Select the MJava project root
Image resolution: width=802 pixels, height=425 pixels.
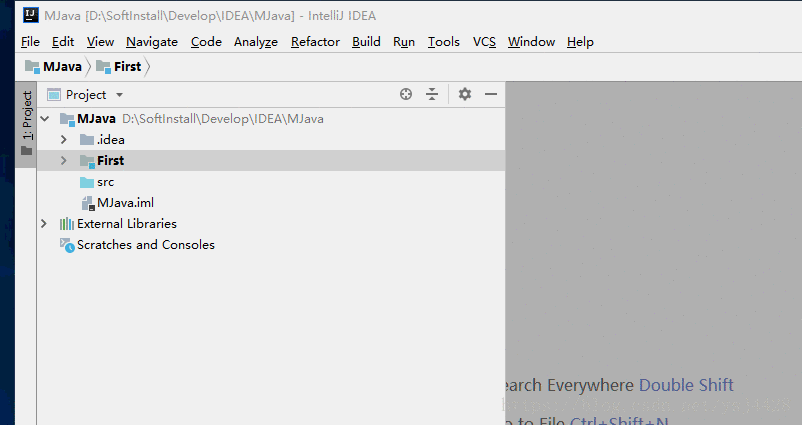point(271,119)
